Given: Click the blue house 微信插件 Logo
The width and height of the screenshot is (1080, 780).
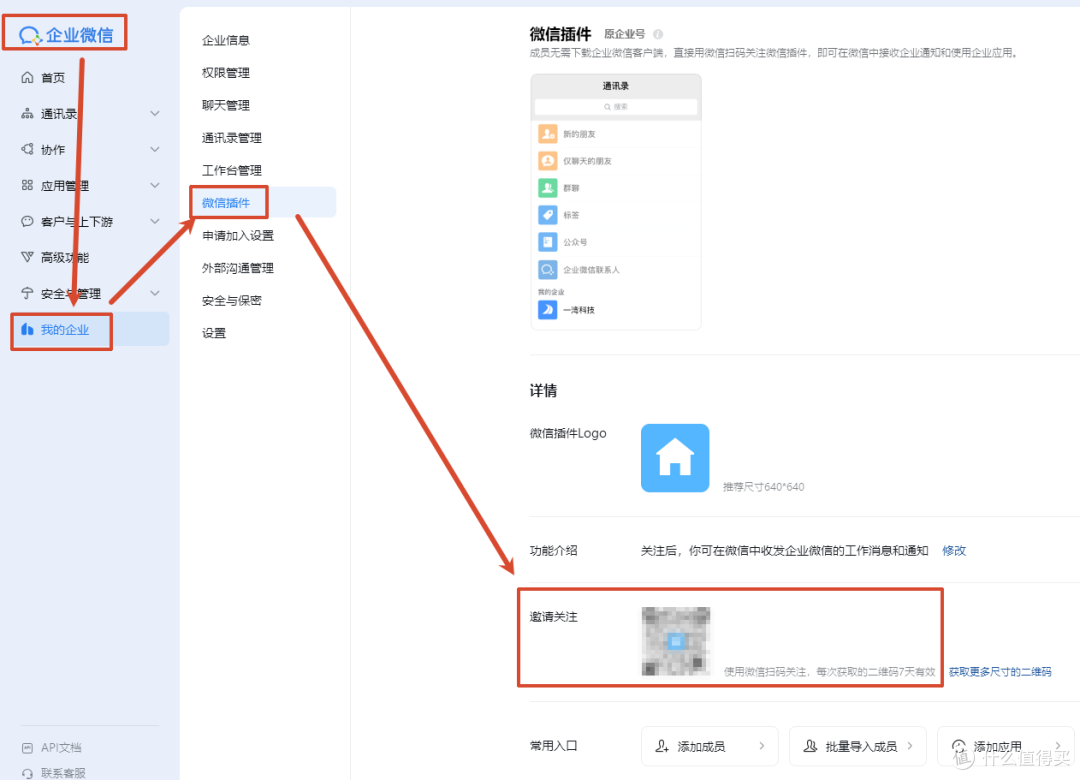Looking at the screenshot, I should point(675,458).
